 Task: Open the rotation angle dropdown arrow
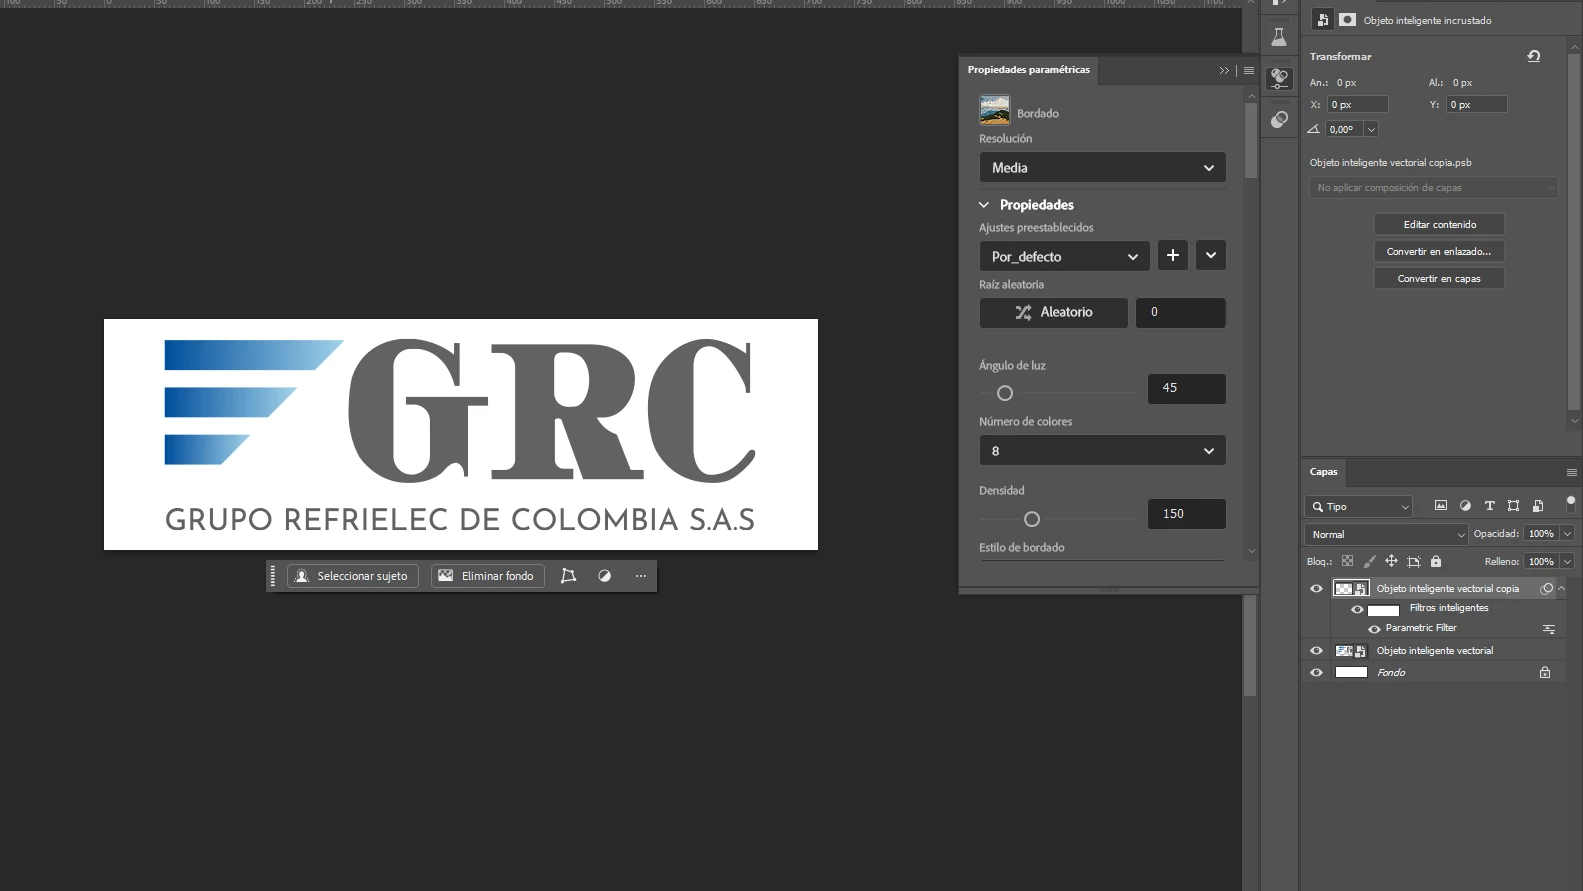1371,130
